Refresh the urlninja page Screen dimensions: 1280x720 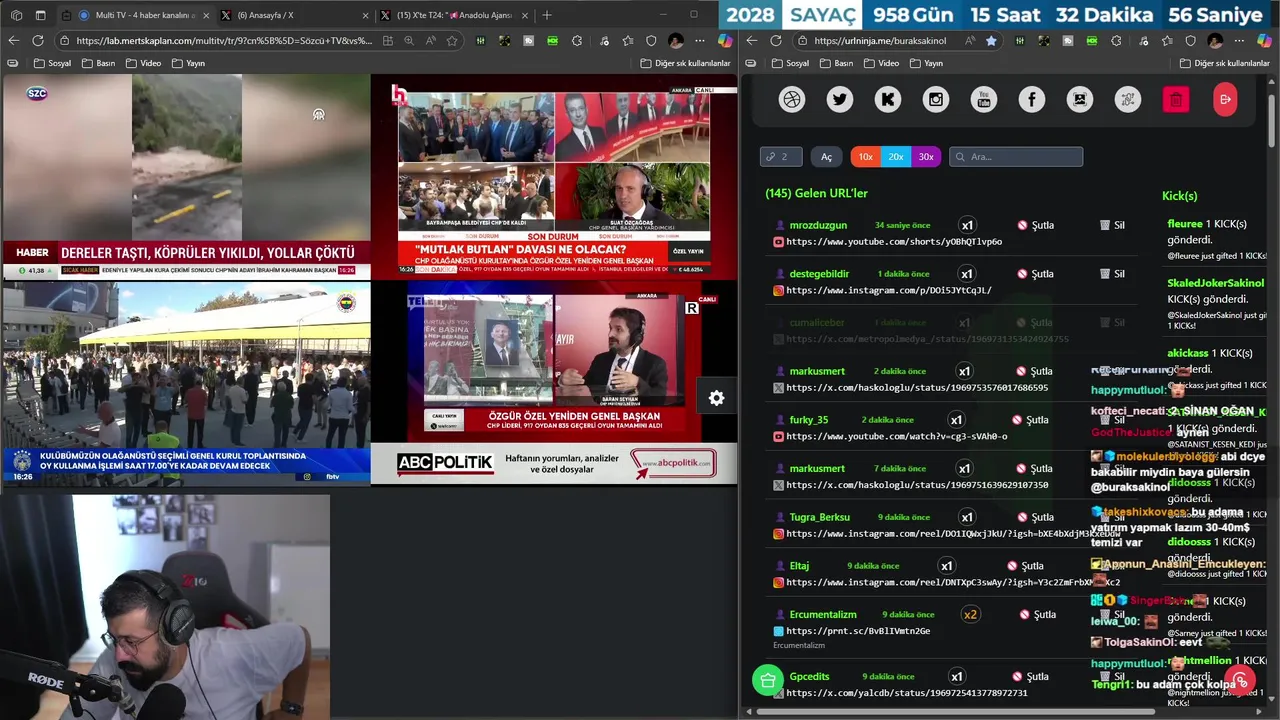(776, 40)
